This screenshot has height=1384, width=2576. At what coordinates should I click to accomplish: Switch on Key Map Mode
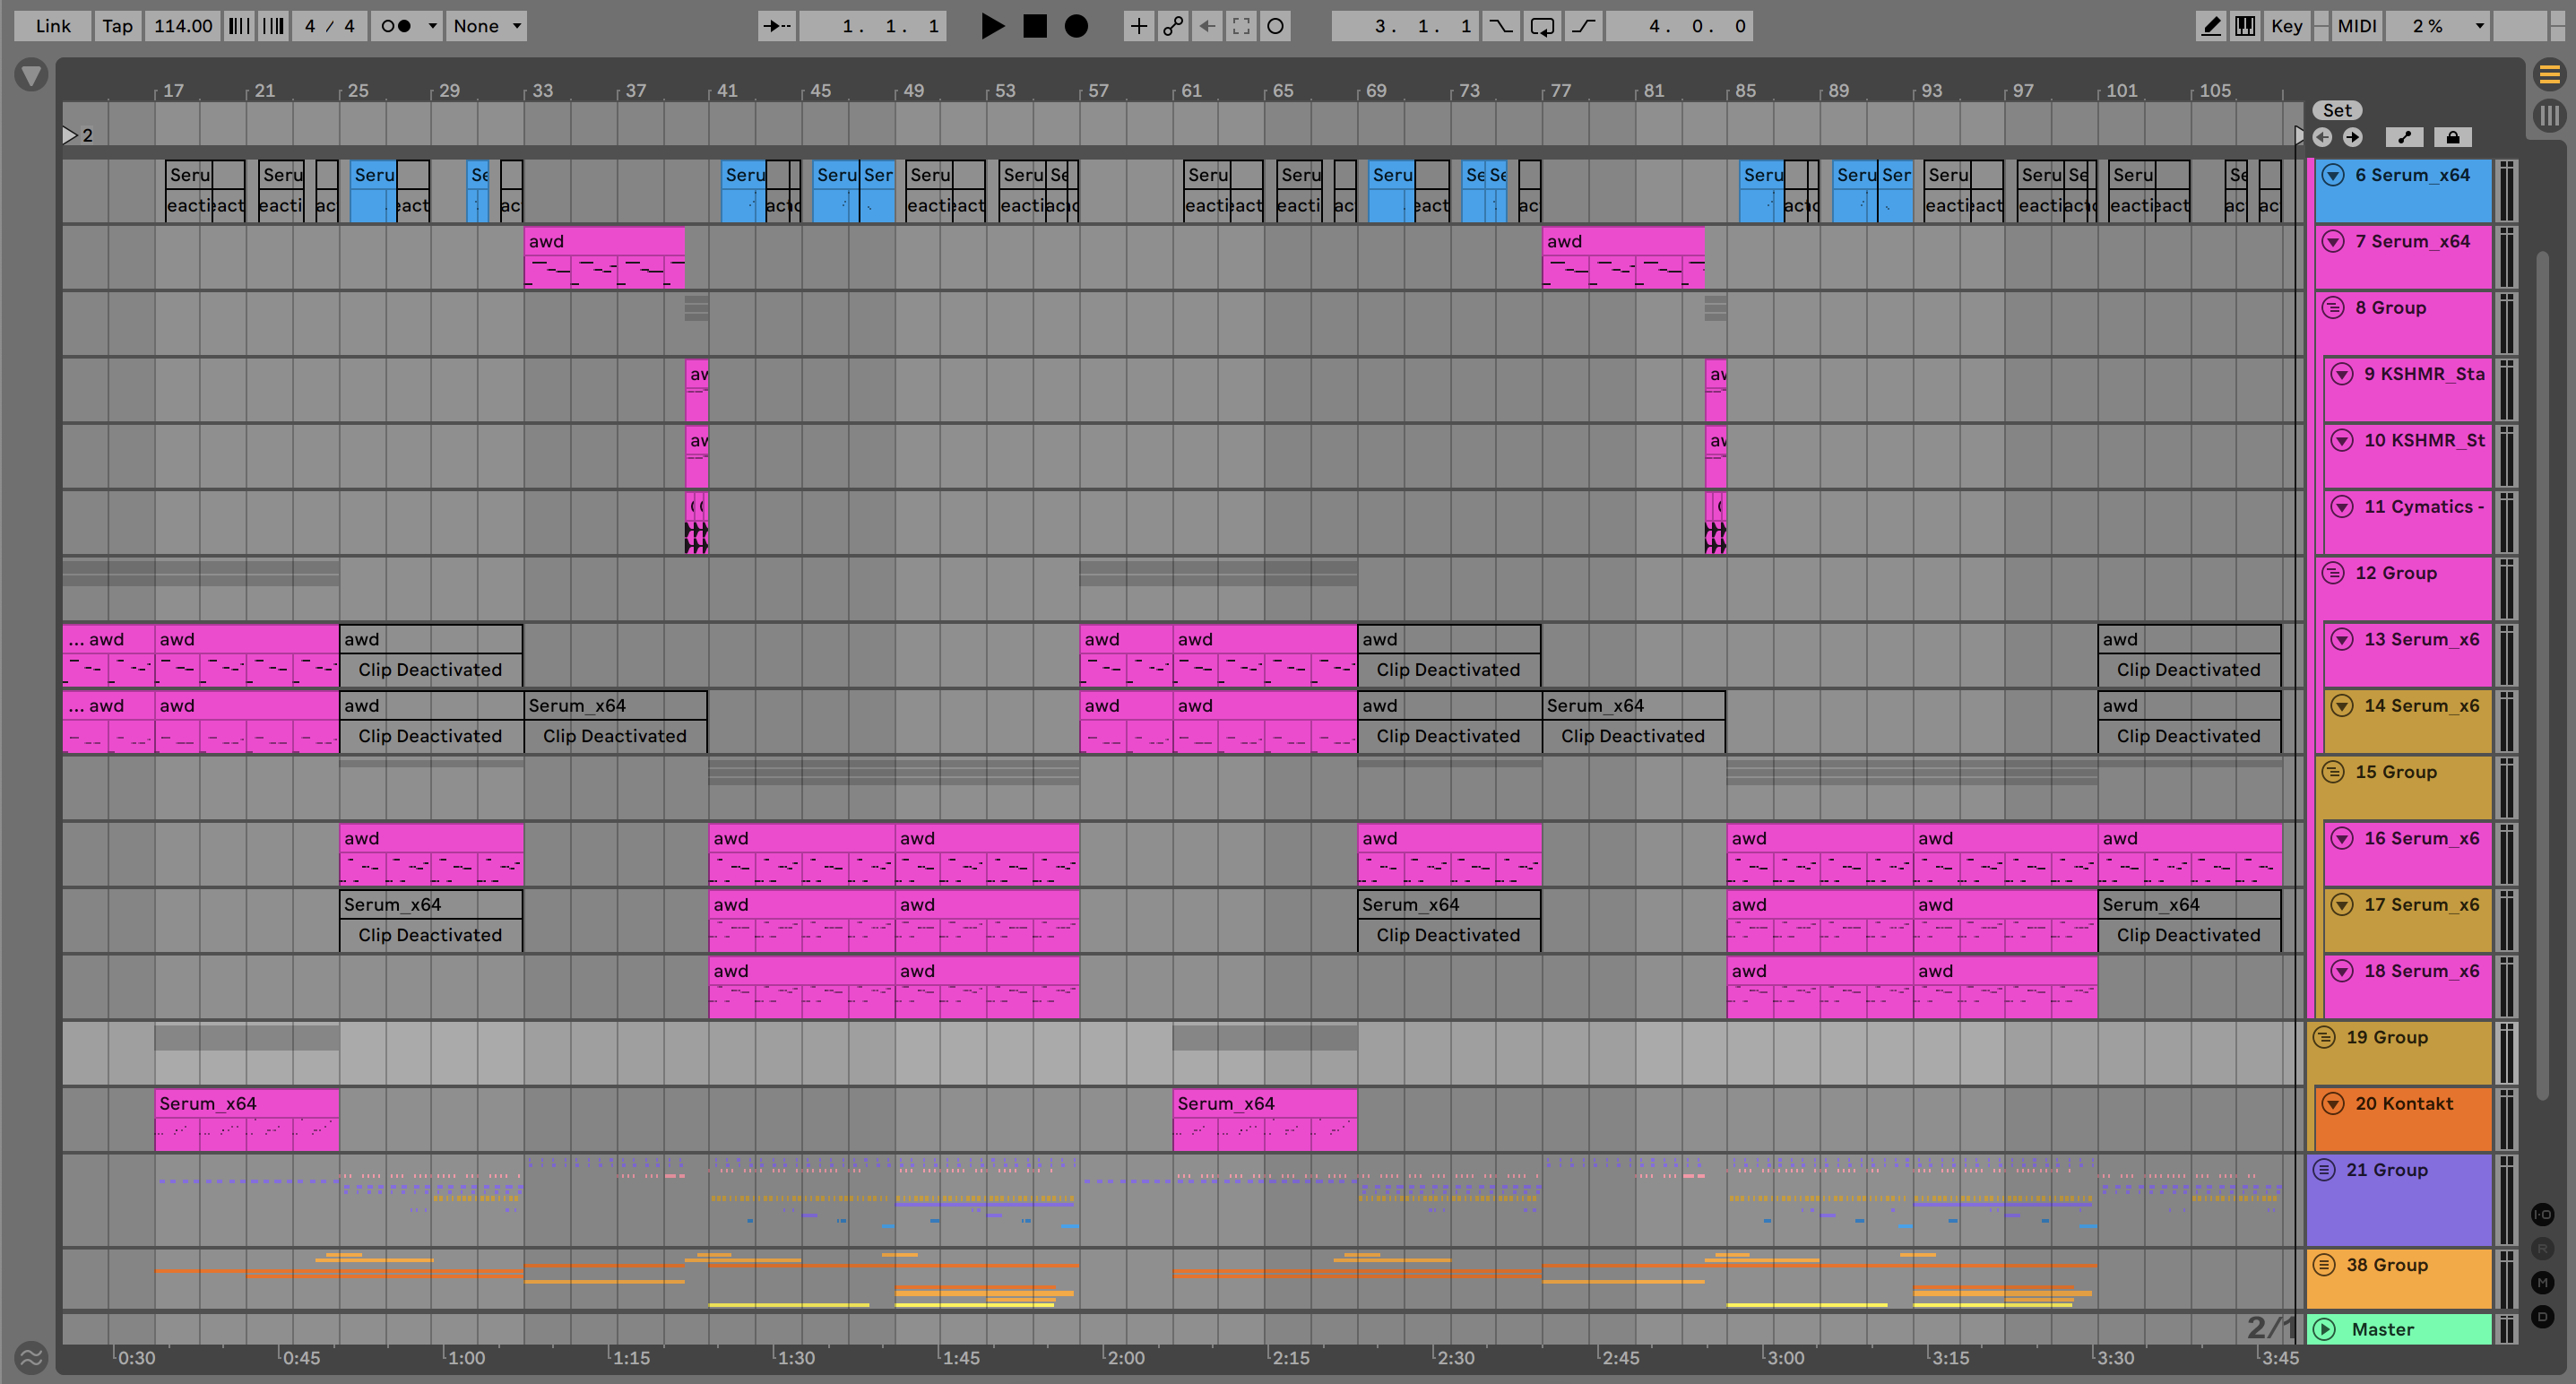pyautogui.click(x=2286, y=26)
